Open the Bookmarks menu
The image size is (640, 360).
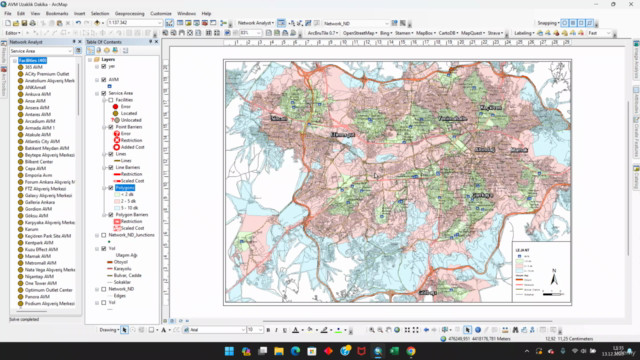(57, 13)
